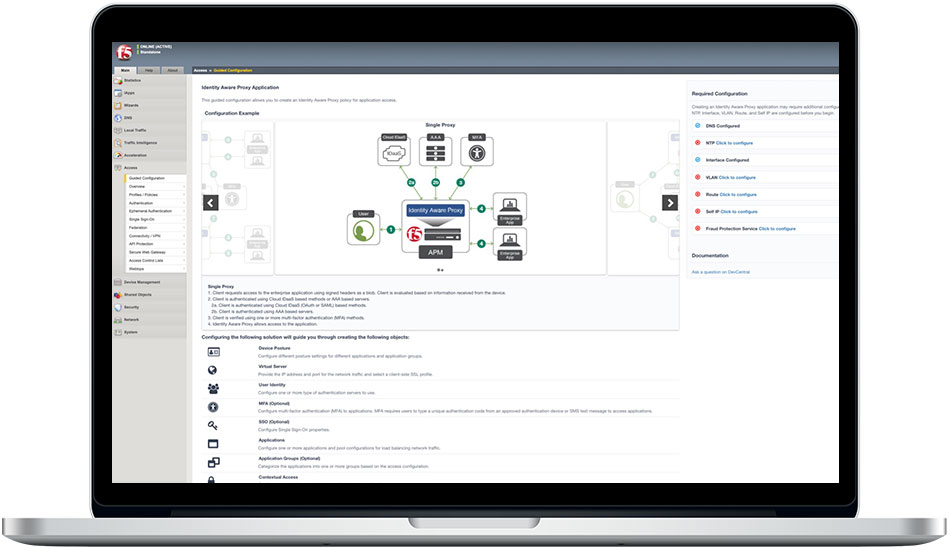Click the 'User Identity' heading

click(x=271, y=385)
